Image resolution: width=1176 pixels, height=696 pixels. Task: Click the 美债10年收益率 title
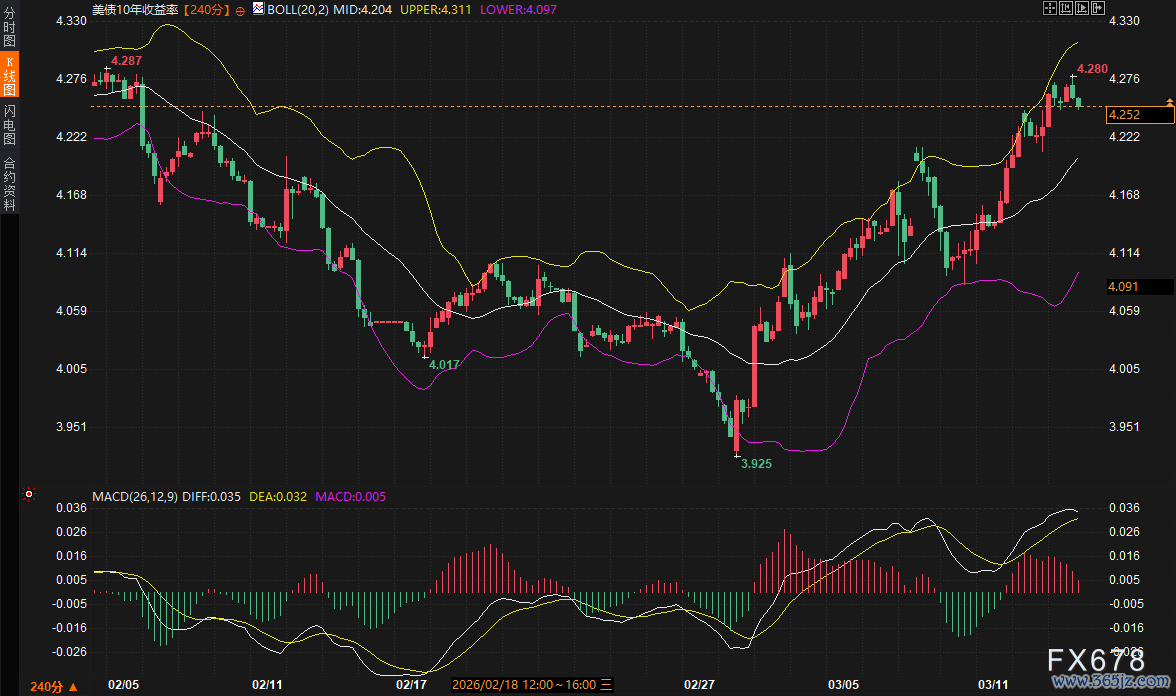tap(136, 10)
